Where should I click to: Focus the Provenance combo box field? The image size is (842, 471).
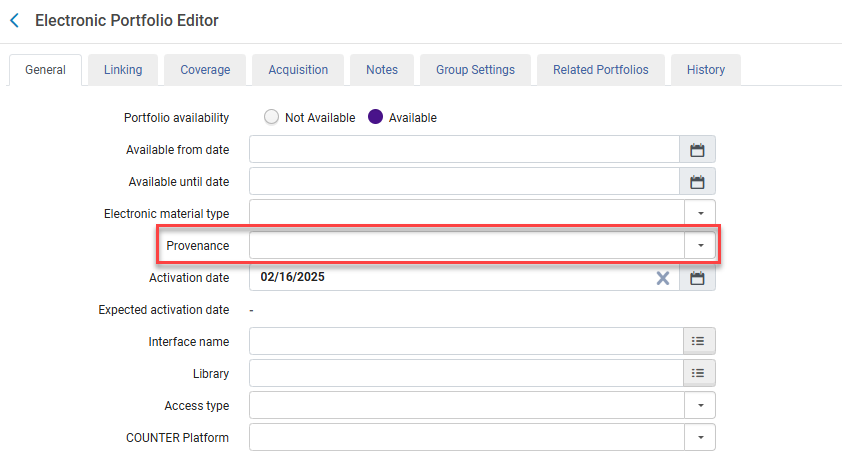(x=467, y=245)
